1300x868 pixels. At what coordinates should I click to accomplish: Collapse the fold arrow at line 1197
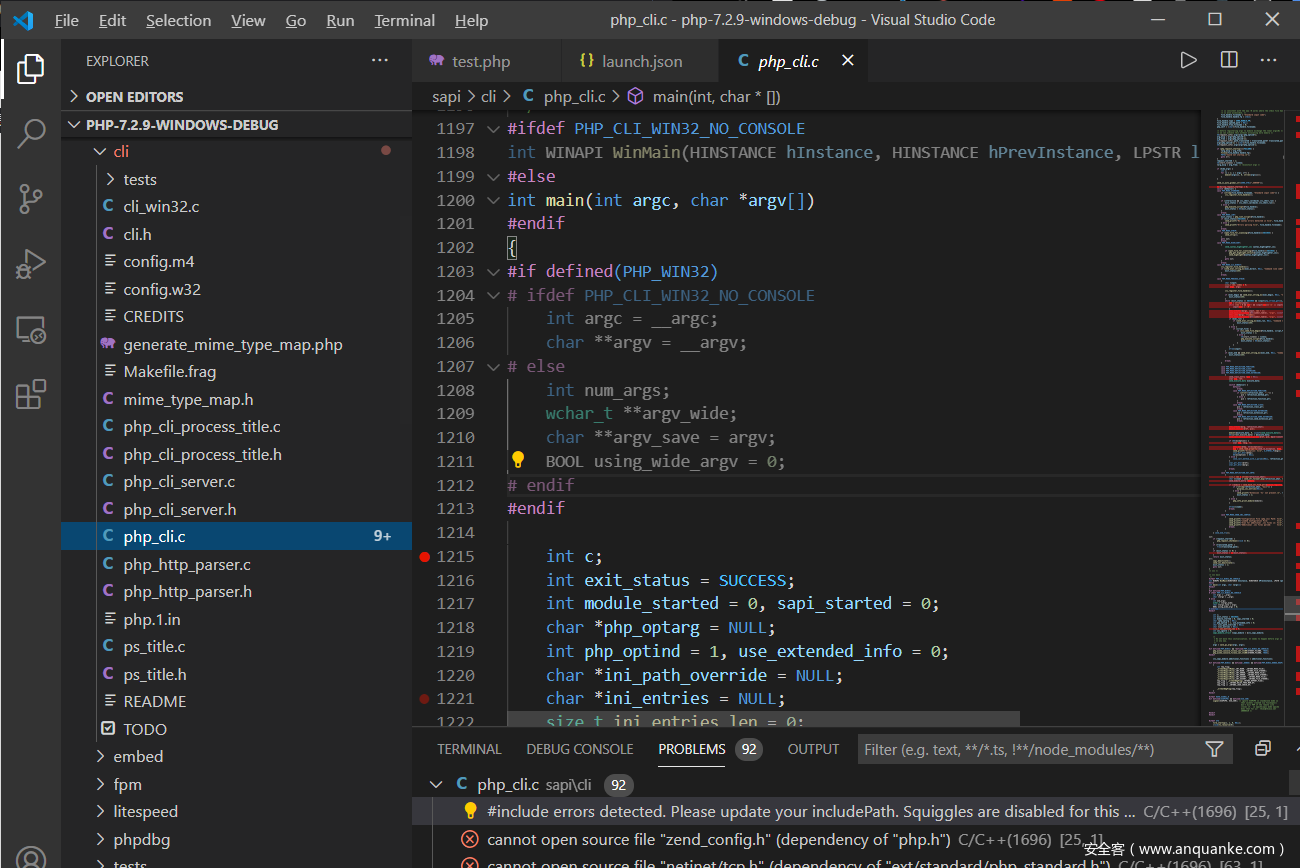[492, 129]
